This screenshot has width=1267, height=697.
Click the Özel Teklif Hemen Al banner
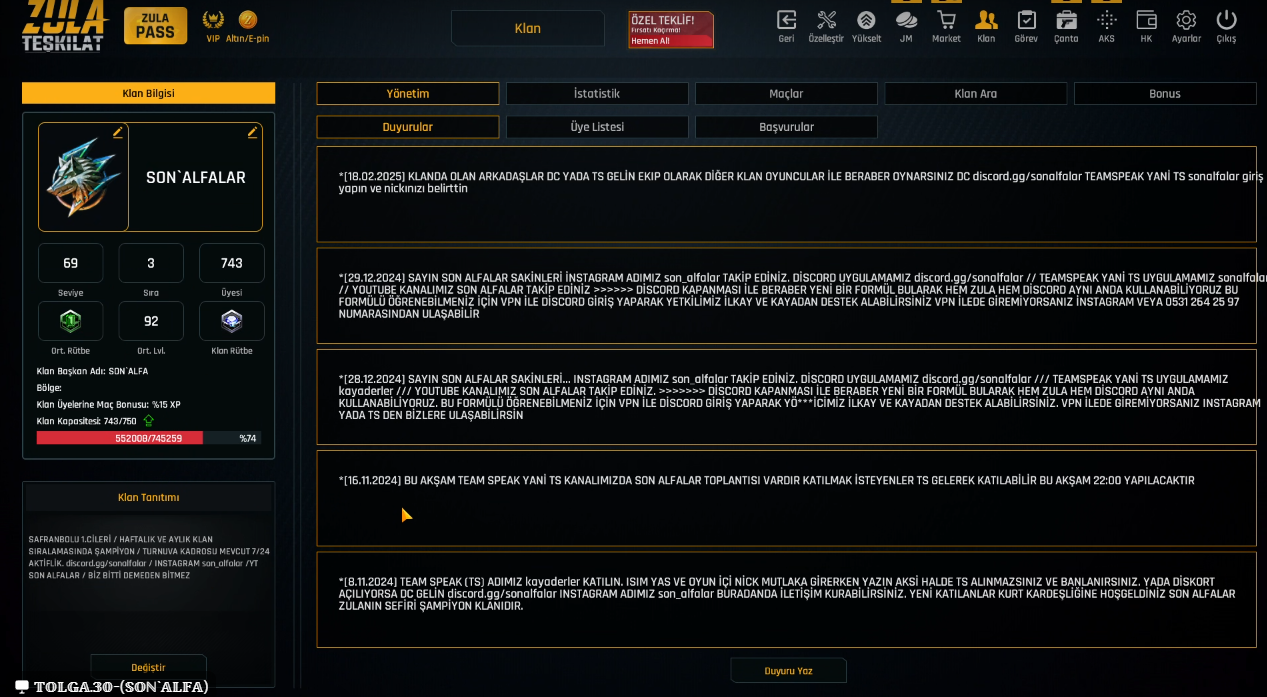tap(670, 30)
